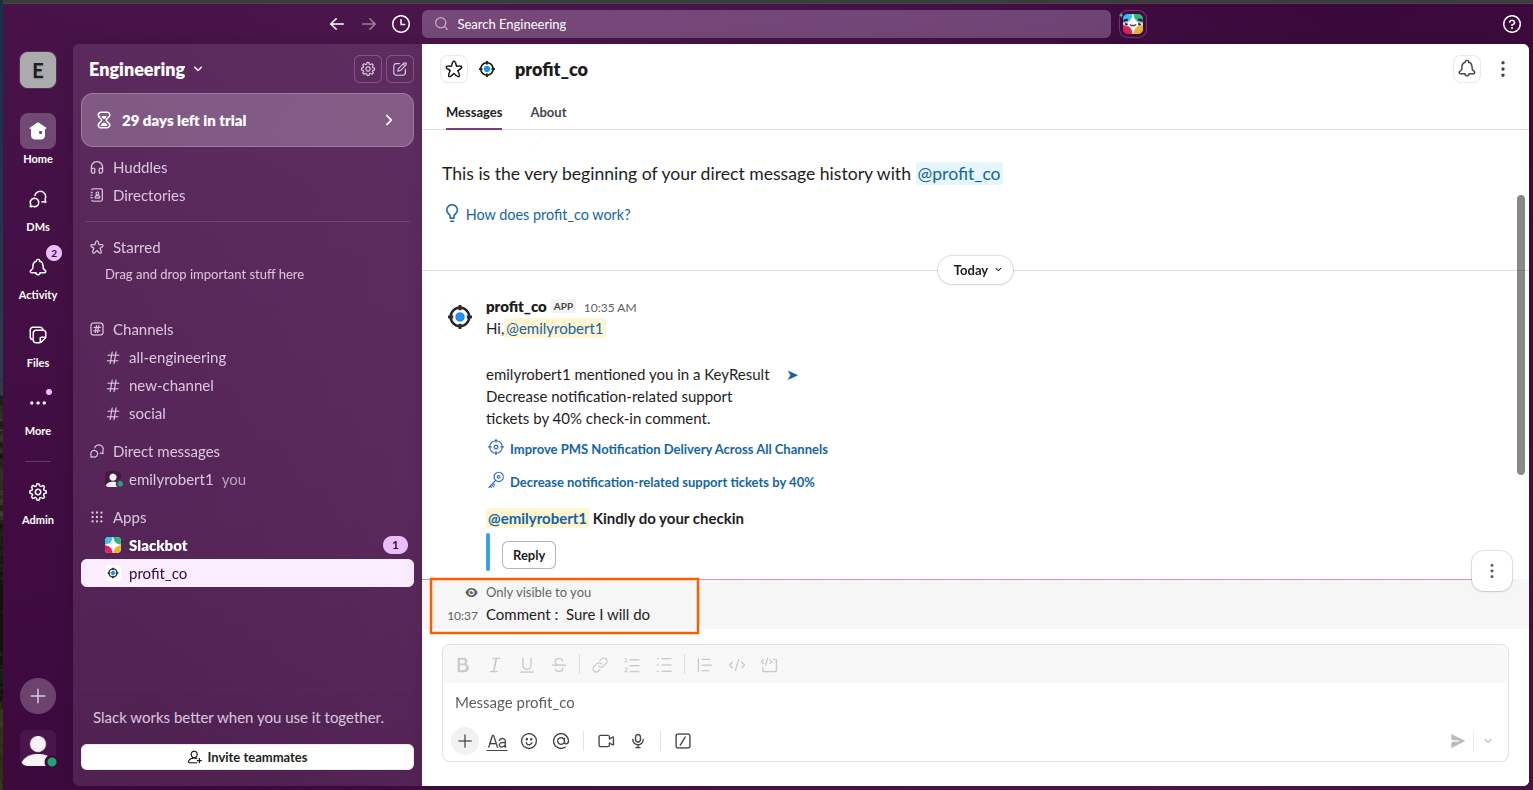
Task: Open the emoji picker
Action: [x=529, y=741]
